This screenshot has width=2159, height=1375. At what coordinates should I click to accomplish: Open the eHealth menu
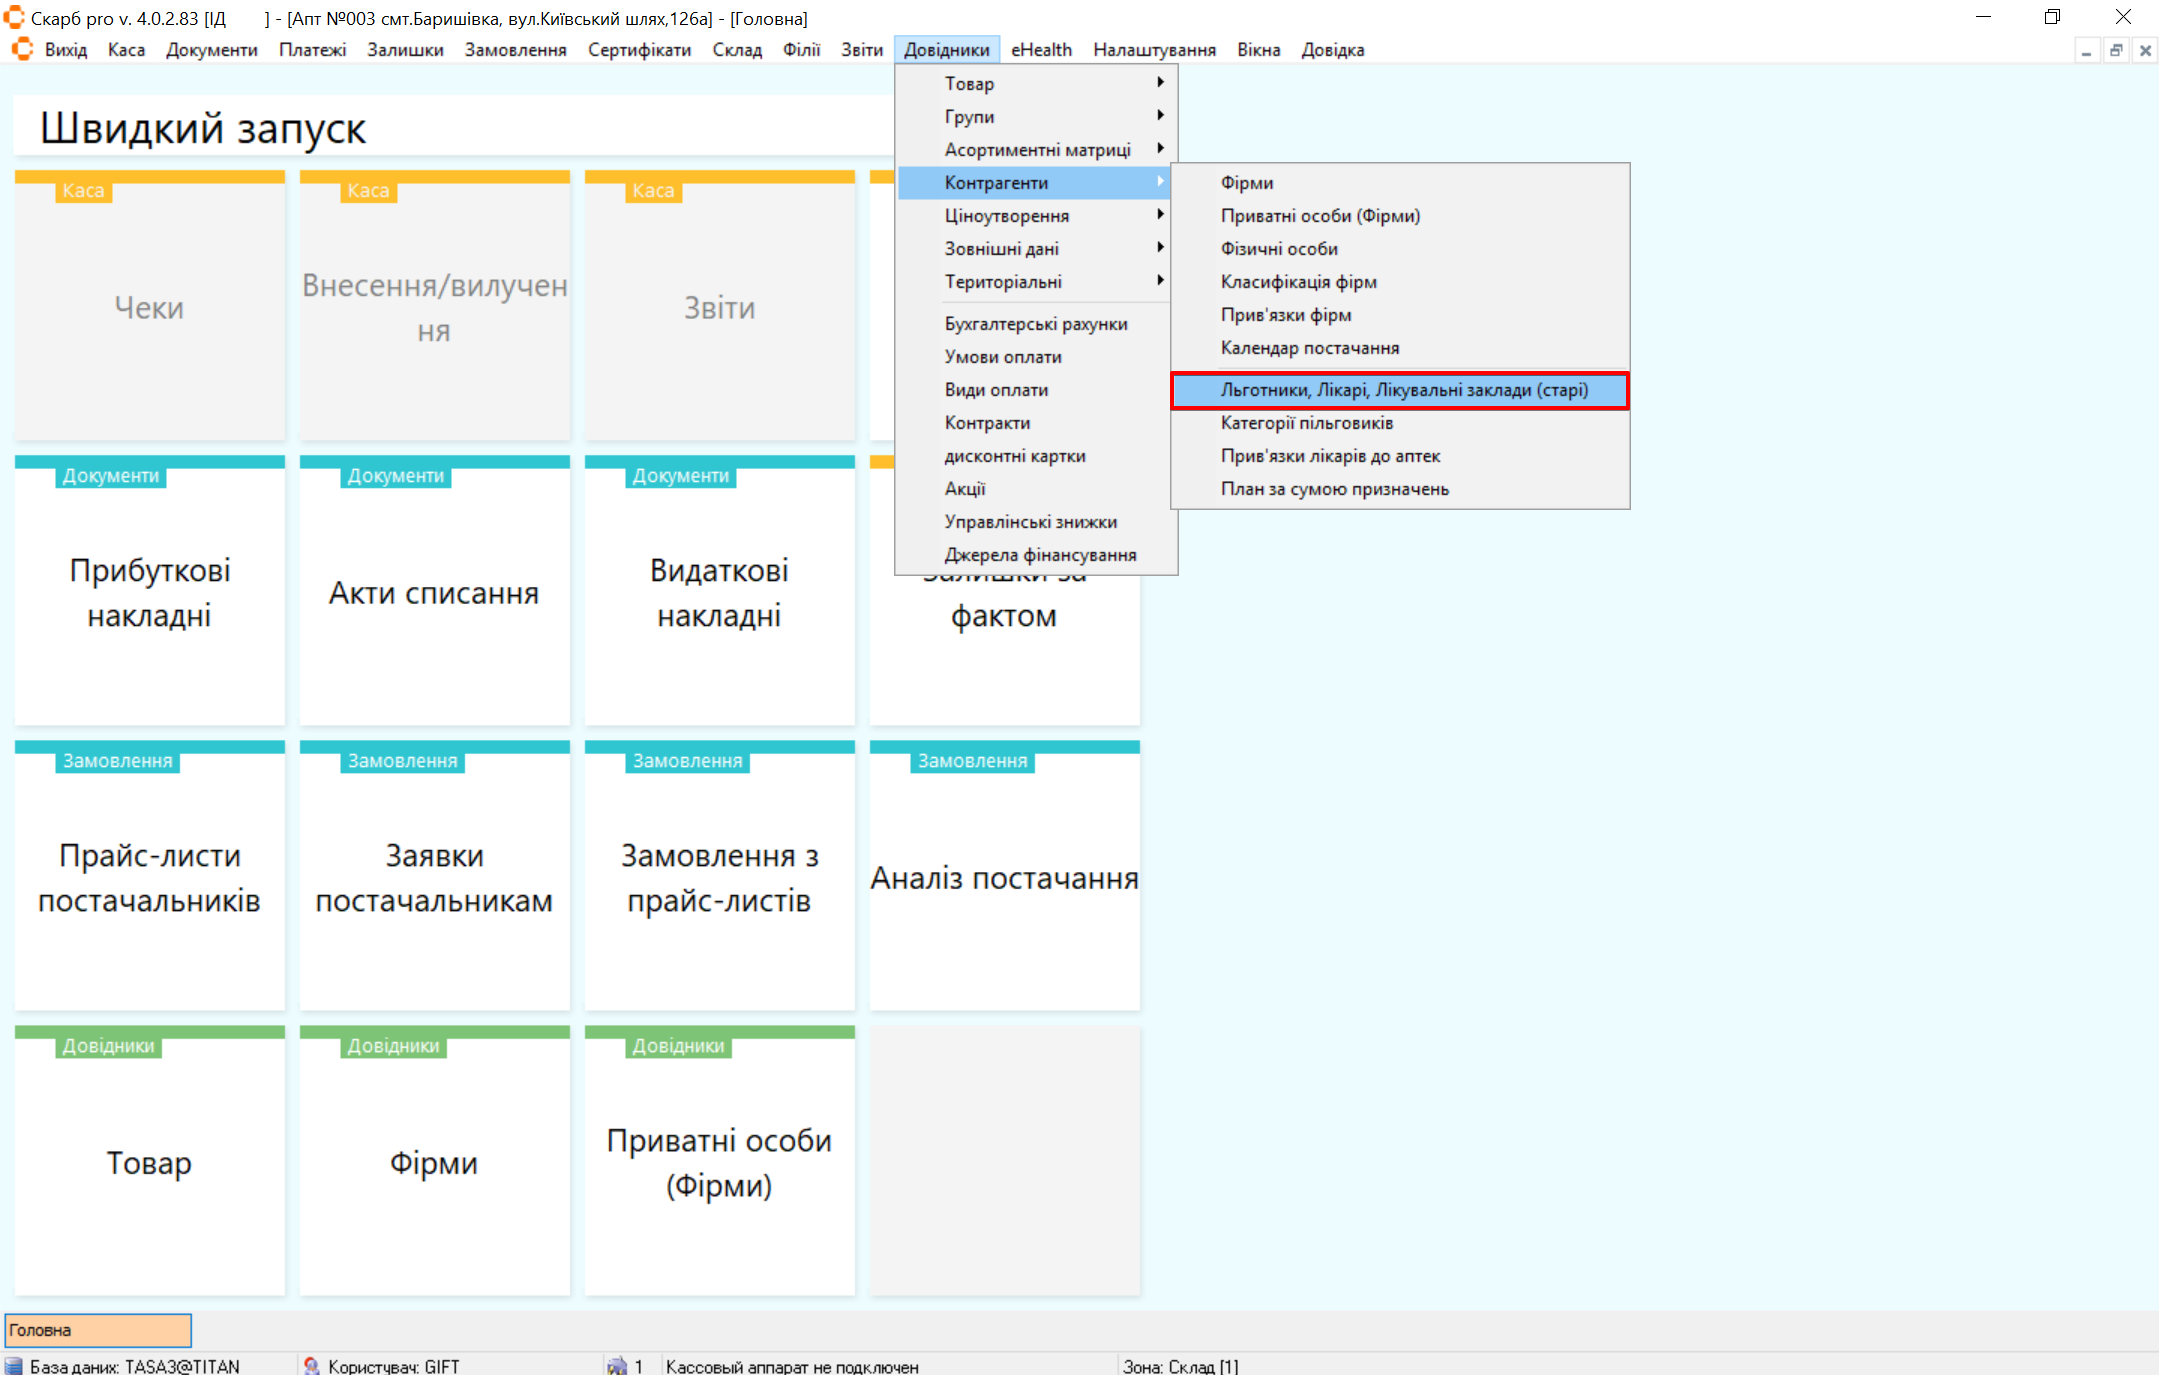tap(1040, 50)
